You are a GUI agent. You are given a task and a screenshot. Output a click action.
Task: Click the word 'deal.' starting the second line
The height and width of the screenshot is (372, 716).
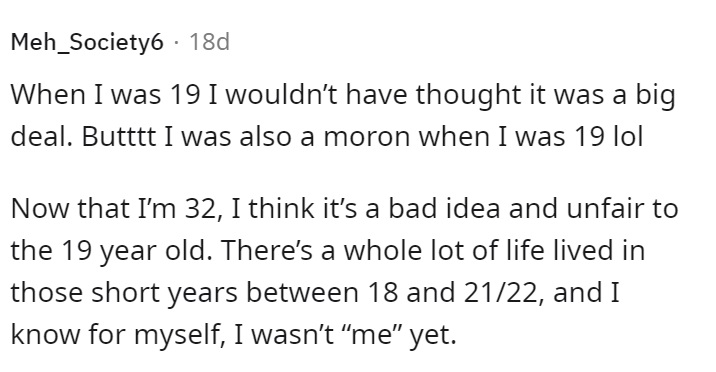click(41, 136)
